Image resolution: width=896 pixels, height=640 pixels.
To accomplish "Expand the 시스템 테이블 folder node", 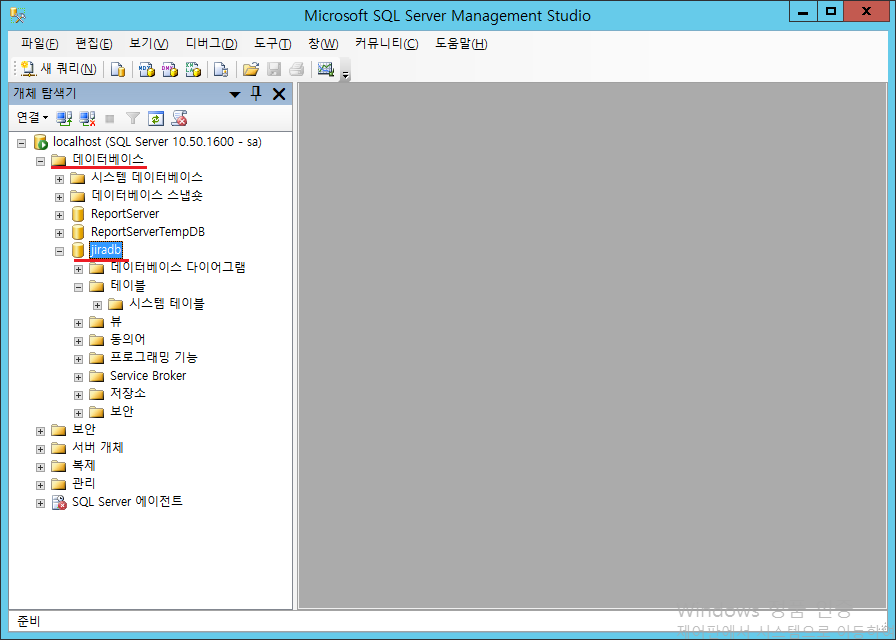I will coord(98,304).
